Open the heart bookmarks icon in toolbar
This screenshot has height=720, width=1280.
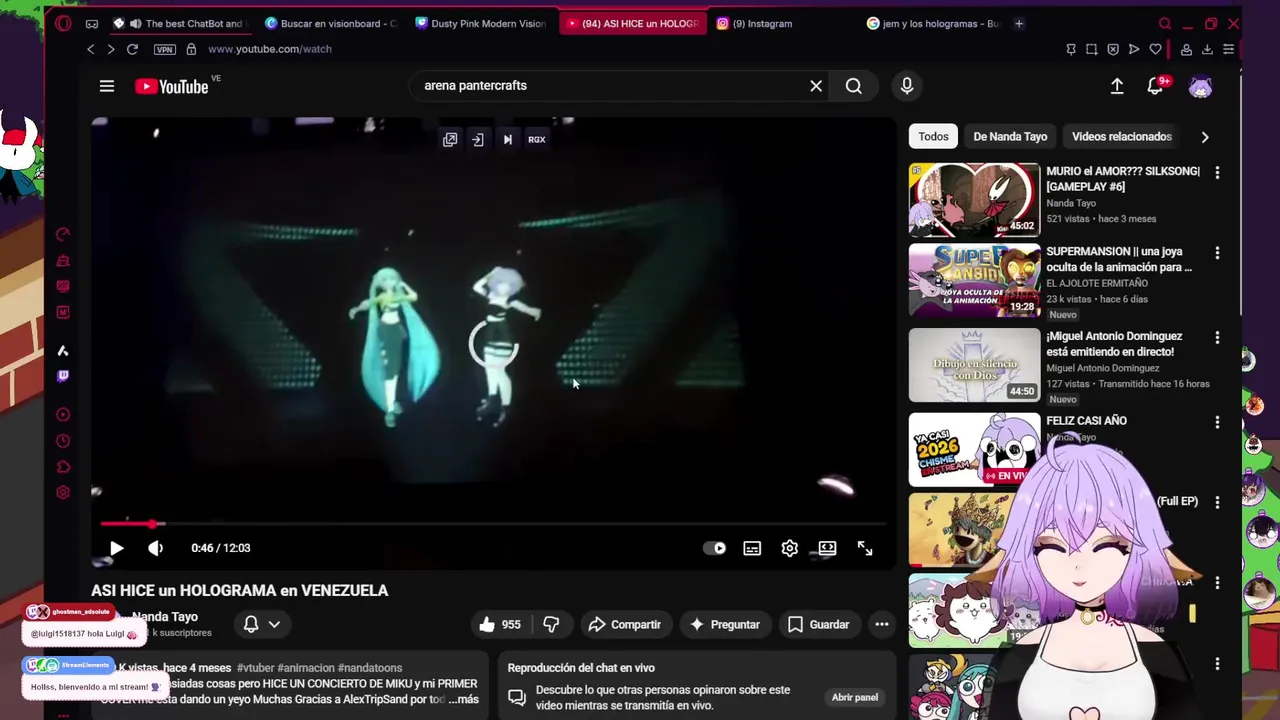coord(1155,49)
